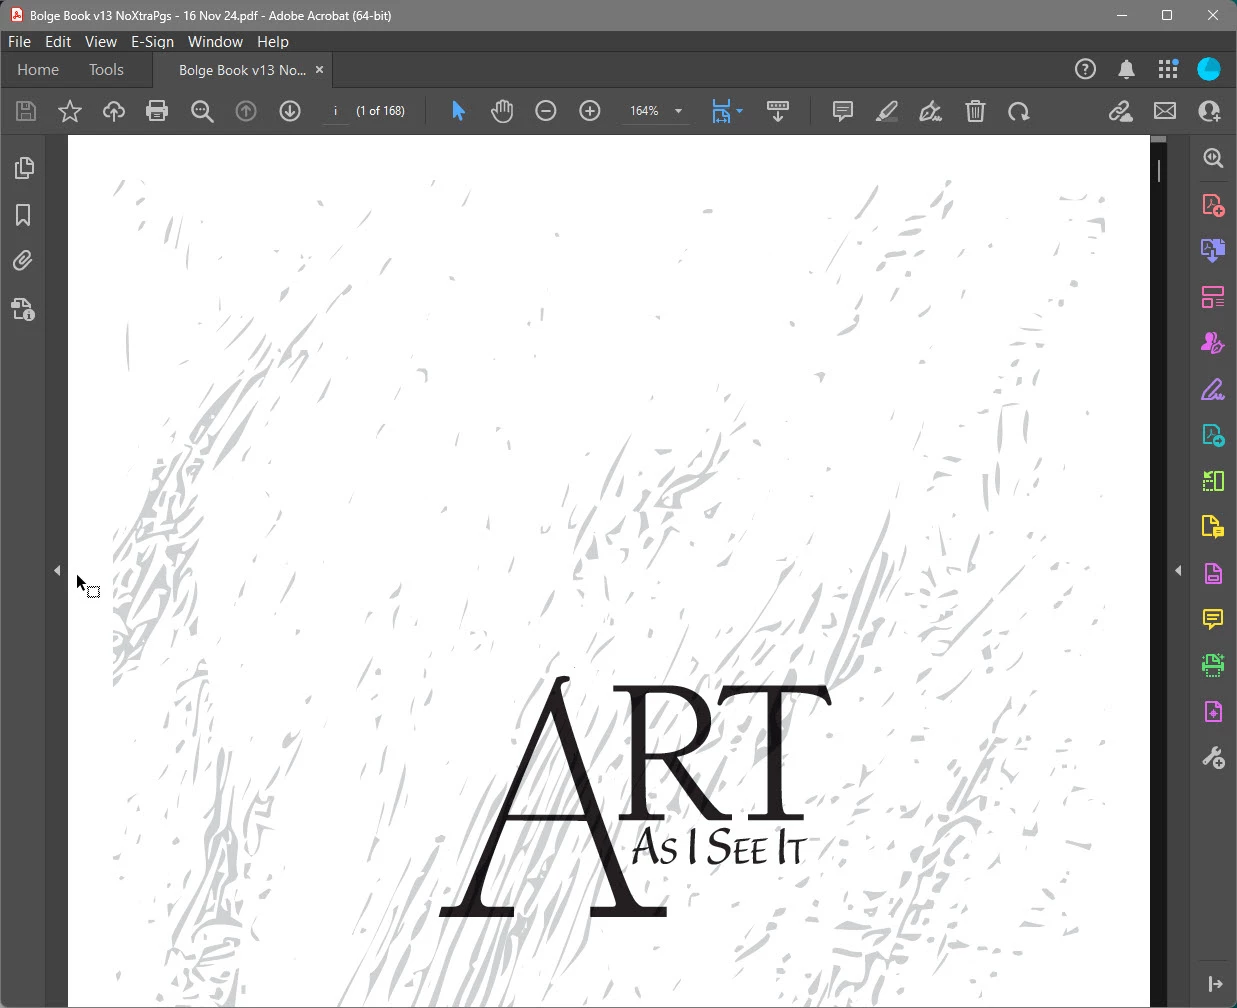Image resolution: width=1237 pixels, height=1008 pixels.
Task: Open the Sign document tool
Action: [x=931, y=111]
